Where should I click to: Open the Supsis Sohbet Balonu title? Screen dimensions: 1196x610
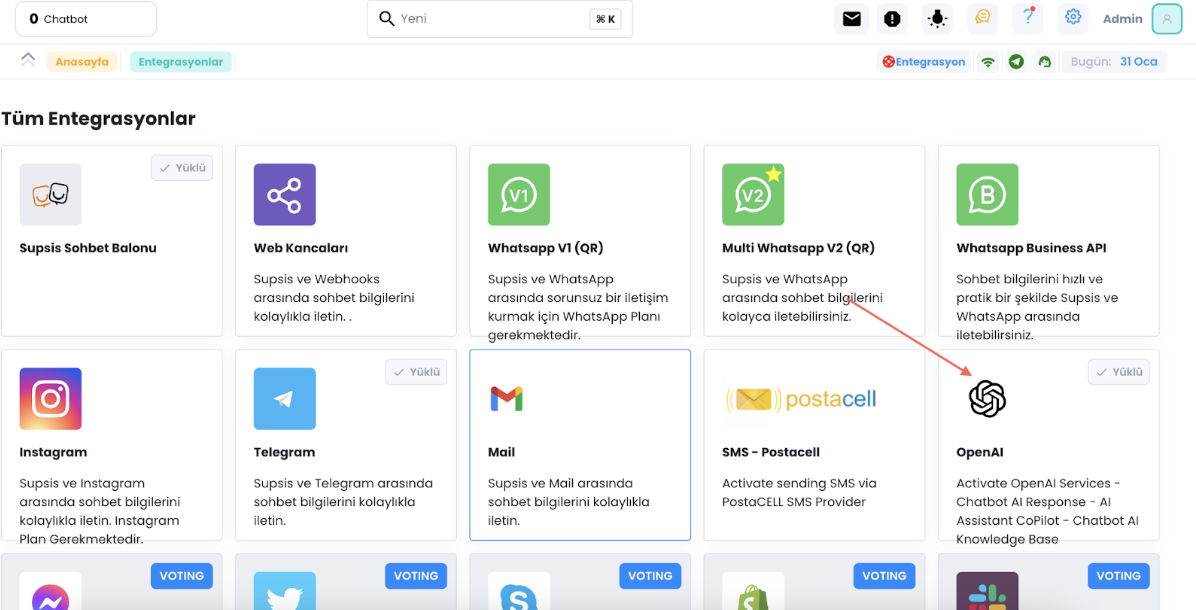tap(88, 248)
